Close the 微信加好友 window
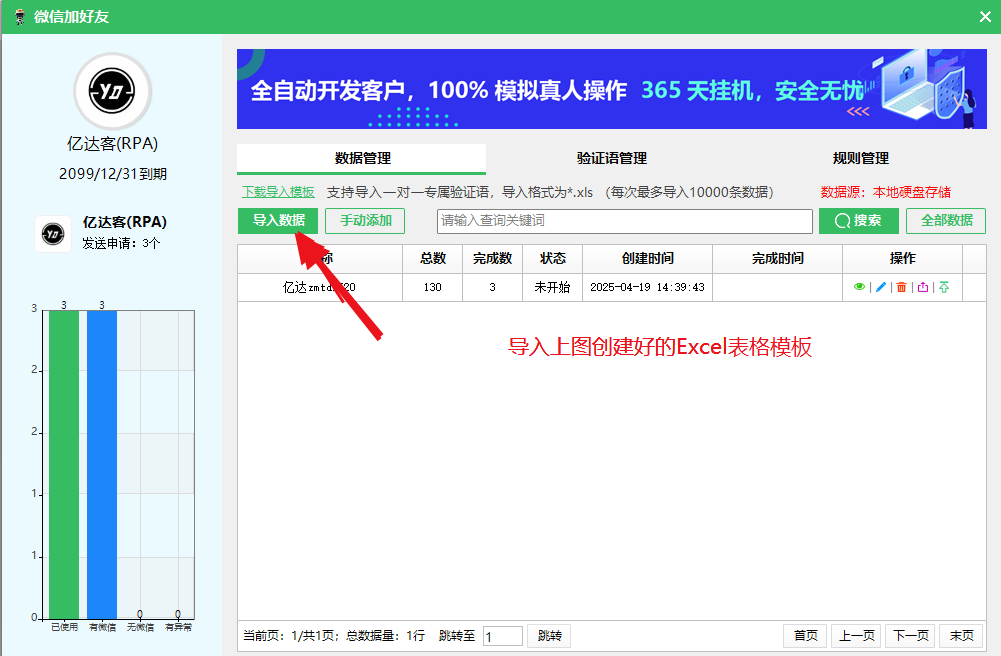1001x656 pixels. (984, 16)
